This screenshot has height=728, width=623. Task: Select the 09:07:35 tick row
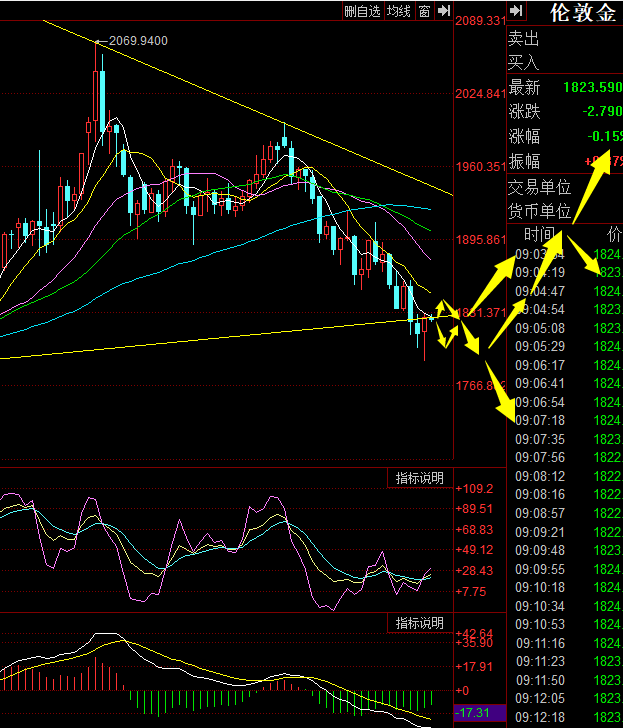pyautogui.click(x=569, y=439)
